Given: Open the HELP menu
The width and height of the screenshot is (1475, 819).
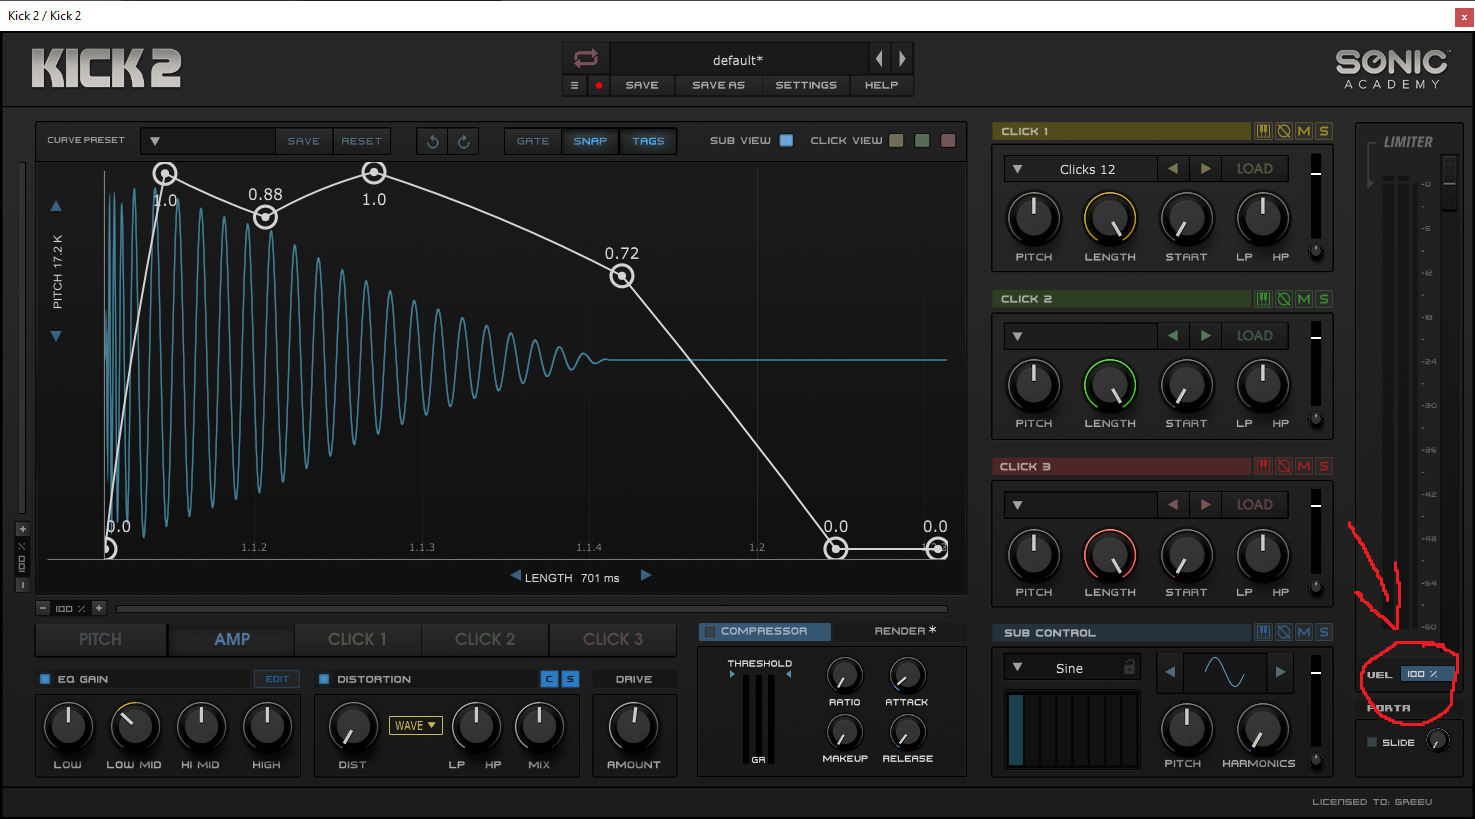Looking at the screenshot, I should click(x=881, y=85).
